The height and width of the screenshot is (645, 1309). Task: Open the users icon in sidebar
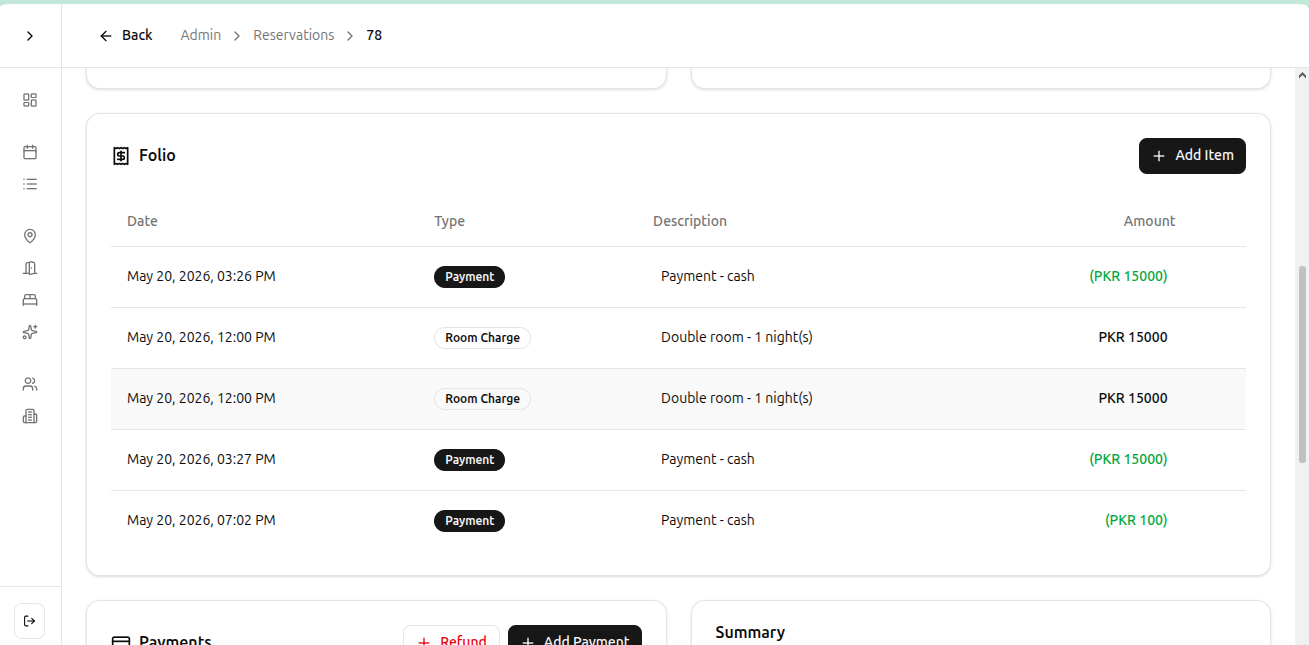30,384
